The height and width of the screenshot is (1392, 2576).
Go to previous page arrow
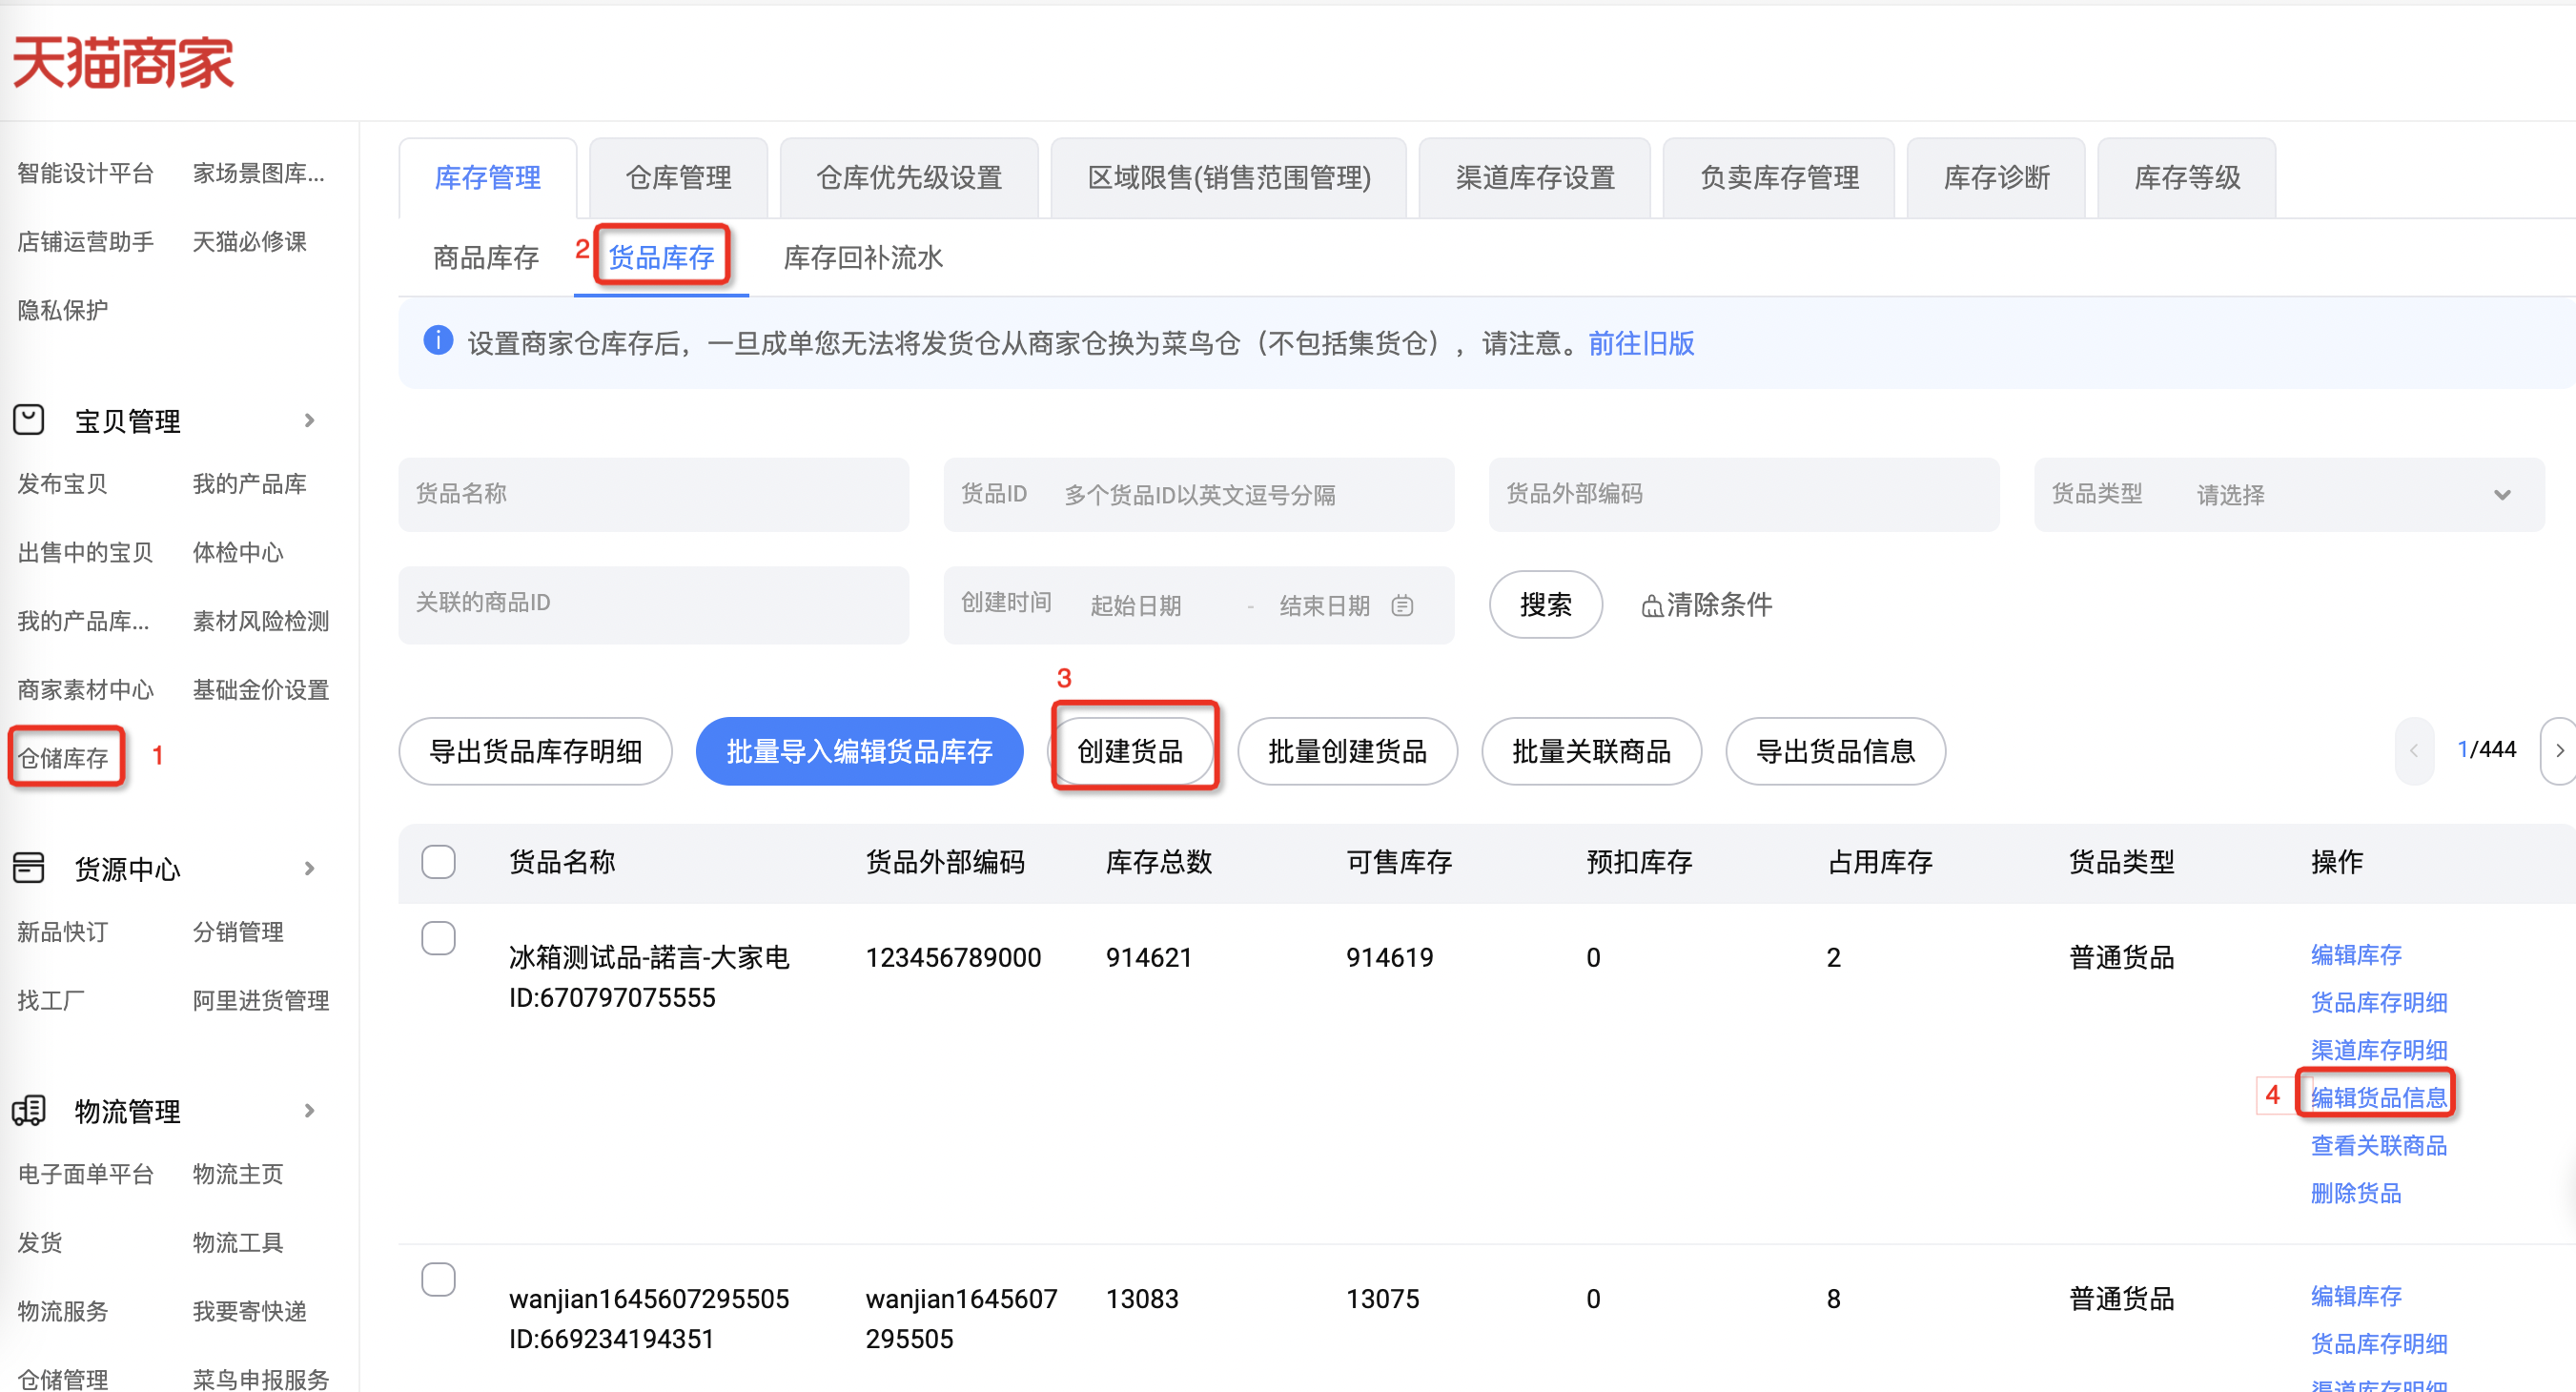pos(2414,751)
